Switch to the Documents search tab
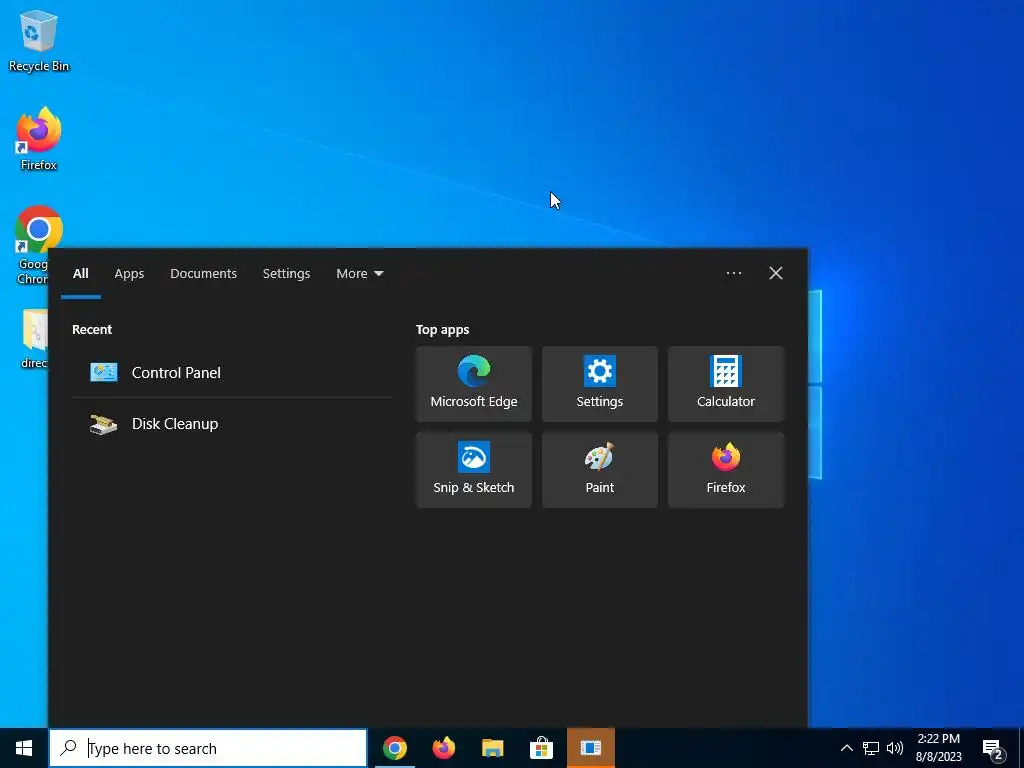The image size is (1024, 768). [x=203, y=274]
